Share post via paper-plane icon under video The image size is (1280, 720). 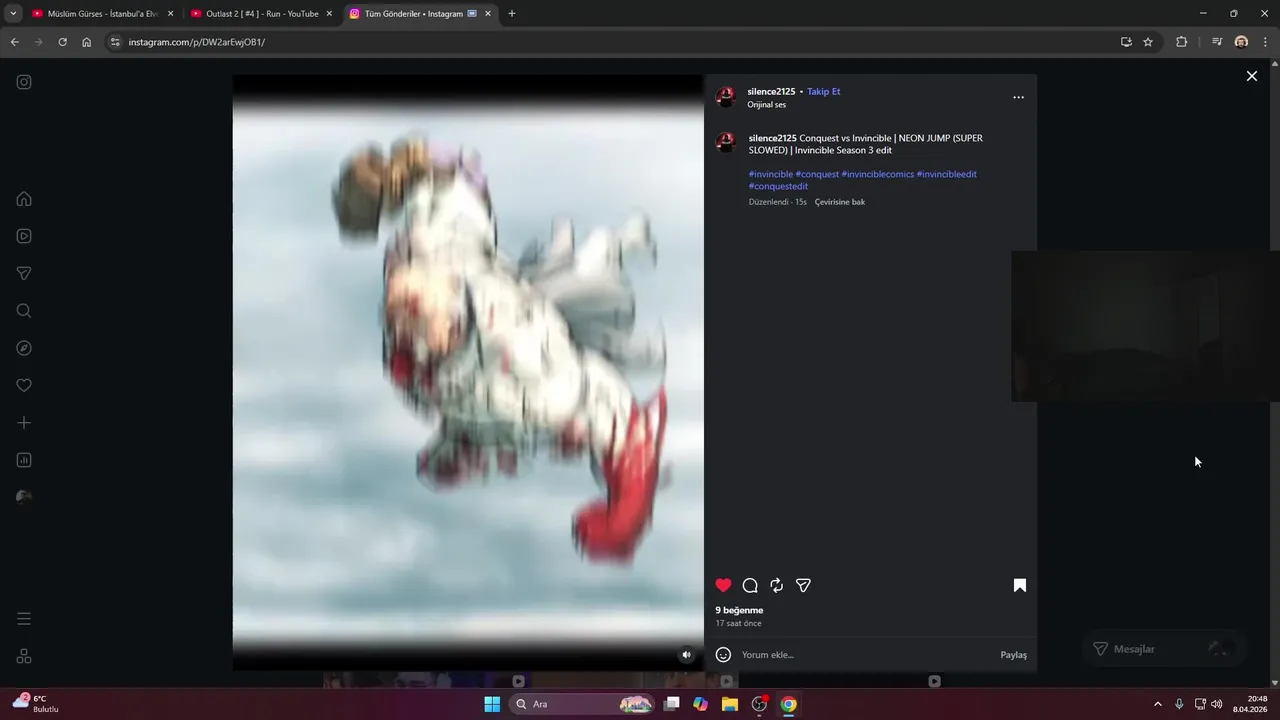pos(803,585)
